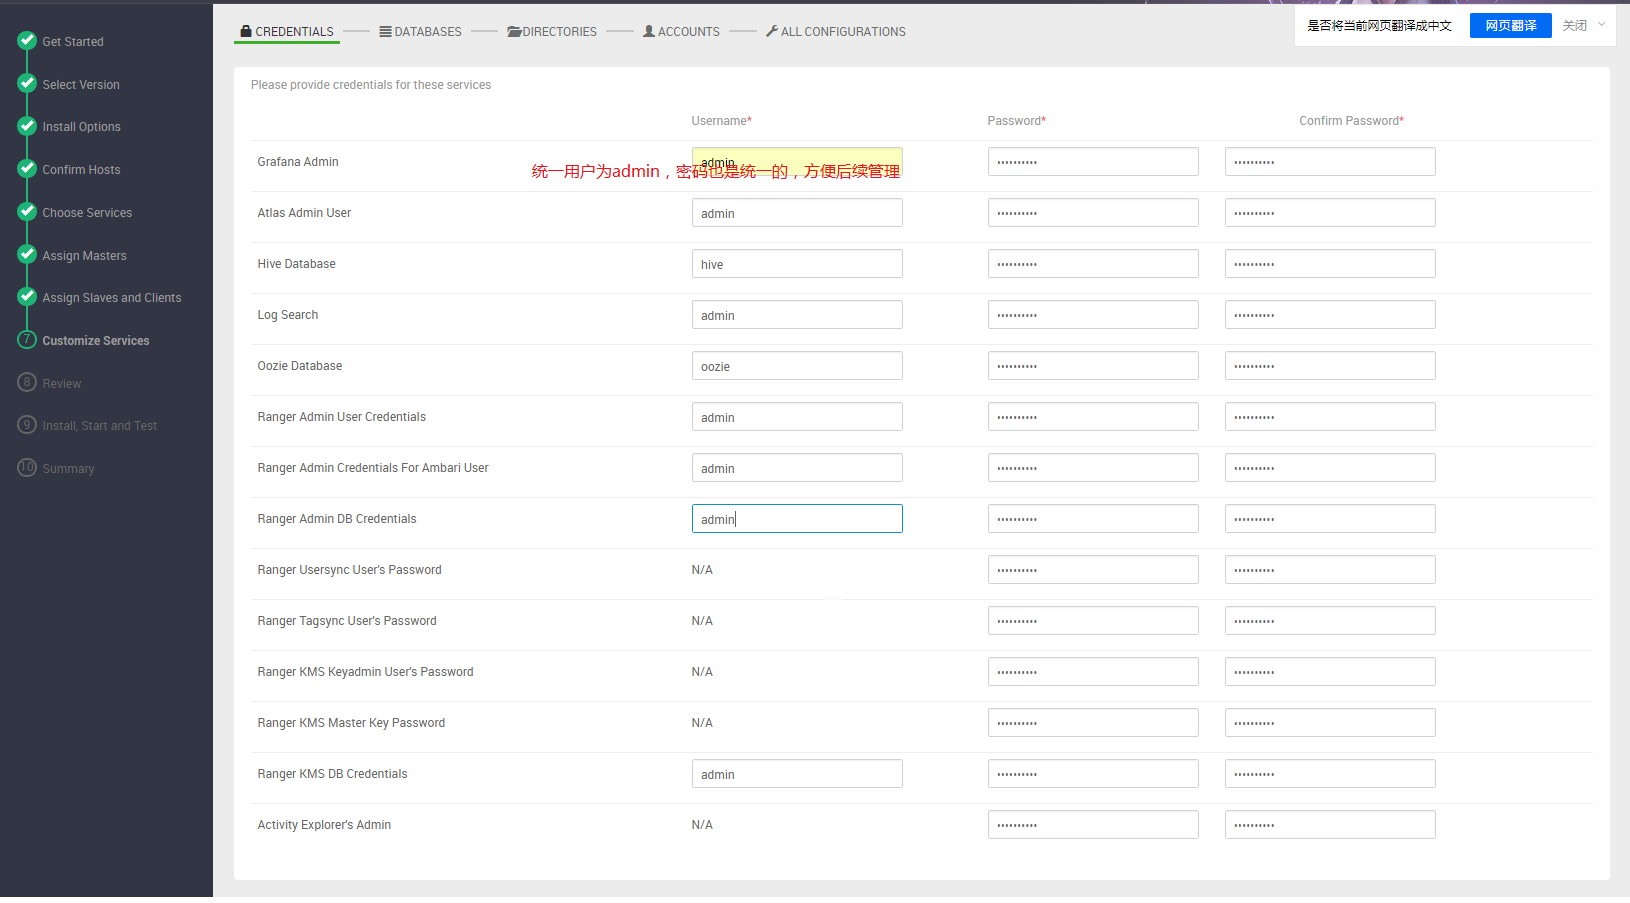This screenshot has width=1630, height=903.
Task: Click the Assign Masters checkmark icon
Action: click(27, 255)
